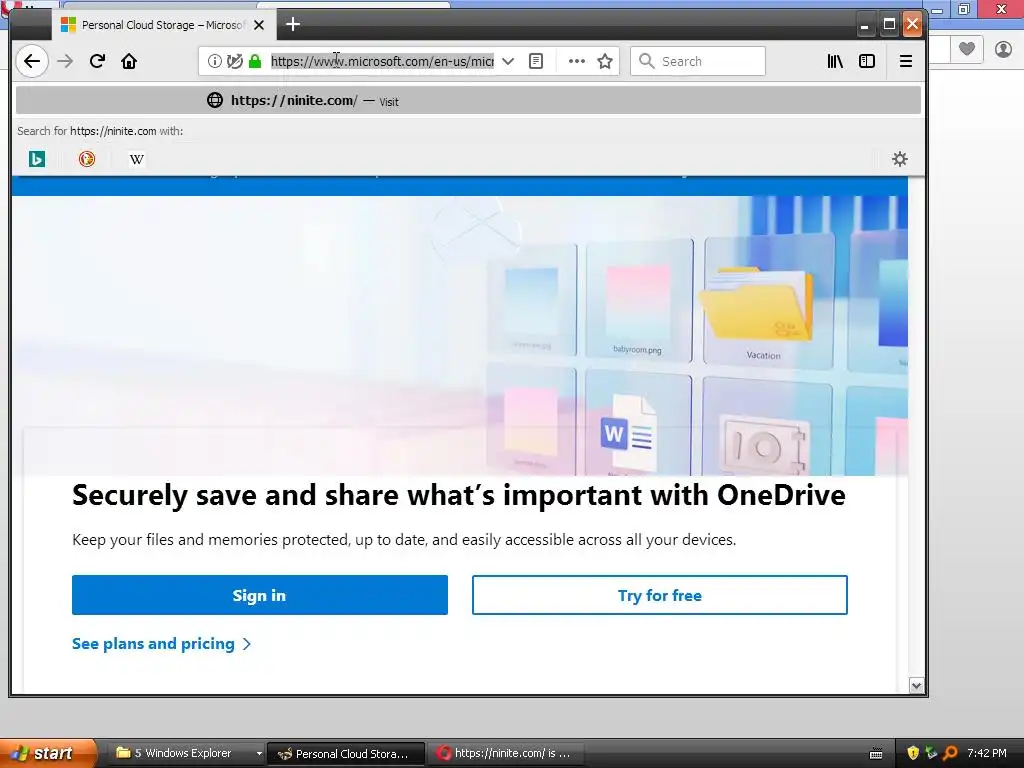Show site information via the info icon

(x=214, y=61)
